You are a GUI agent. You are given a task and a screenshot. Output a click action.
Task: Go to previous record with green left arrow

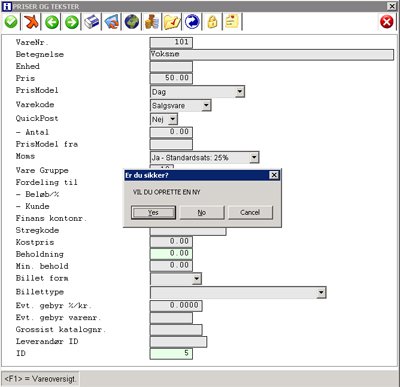point(52,22)
